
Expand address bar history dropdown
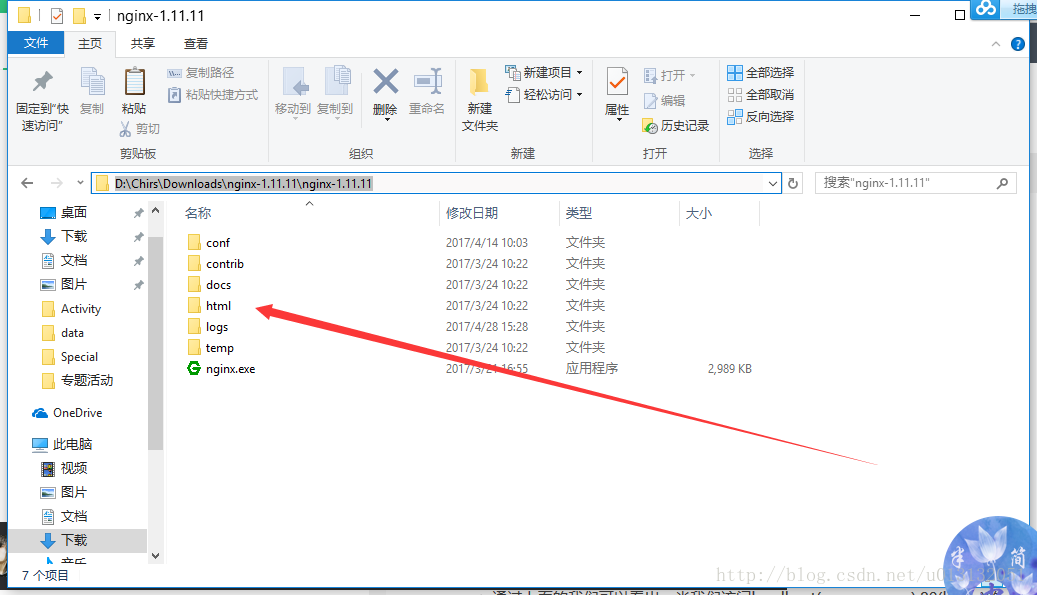click(772, 184)
